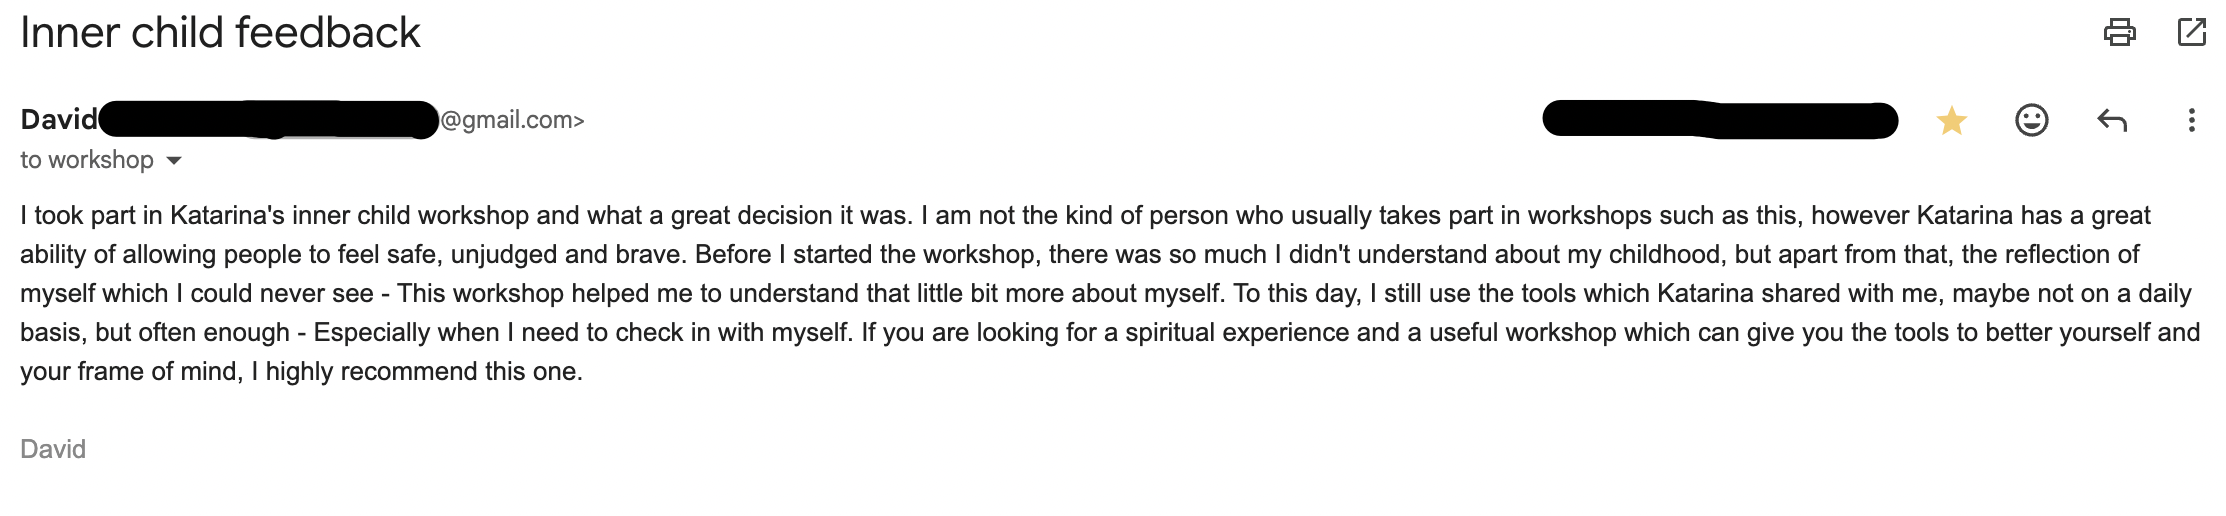Click the redacted part of sender's name
Viewport: 2226px width, 516px height.
point(268,120)
